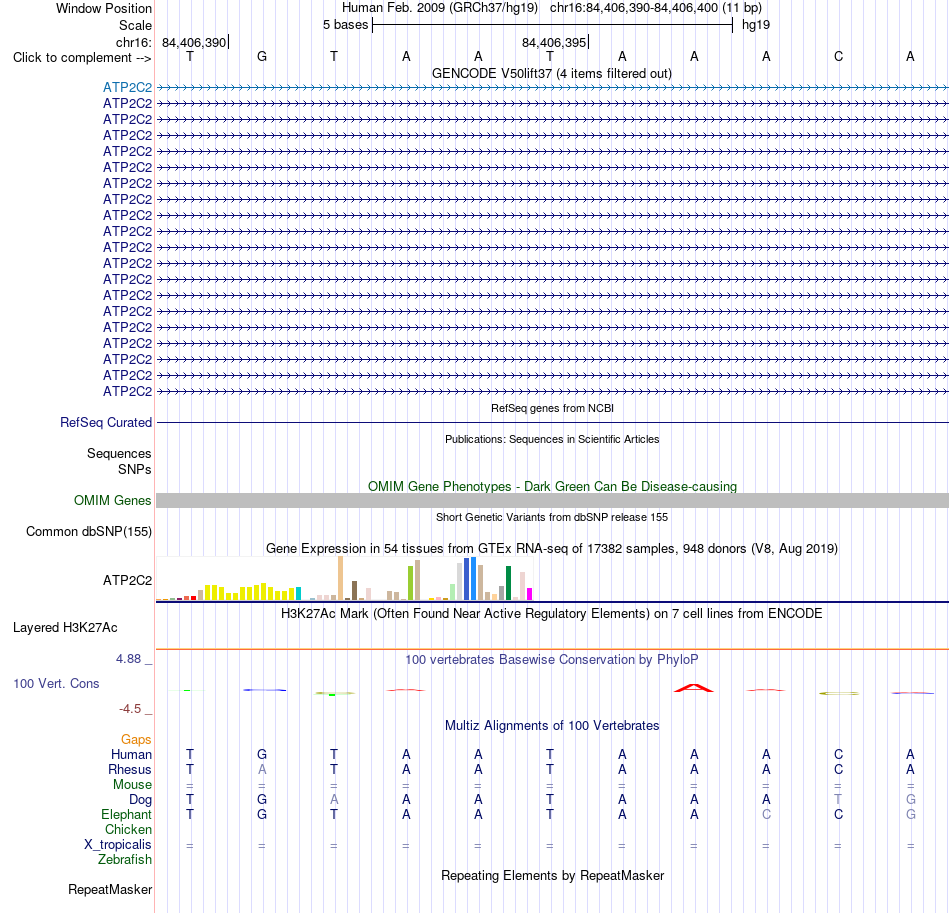Select the X_tropicalis species row label
Viewport: 950px width, 913px height.
[x=118, y=845]
